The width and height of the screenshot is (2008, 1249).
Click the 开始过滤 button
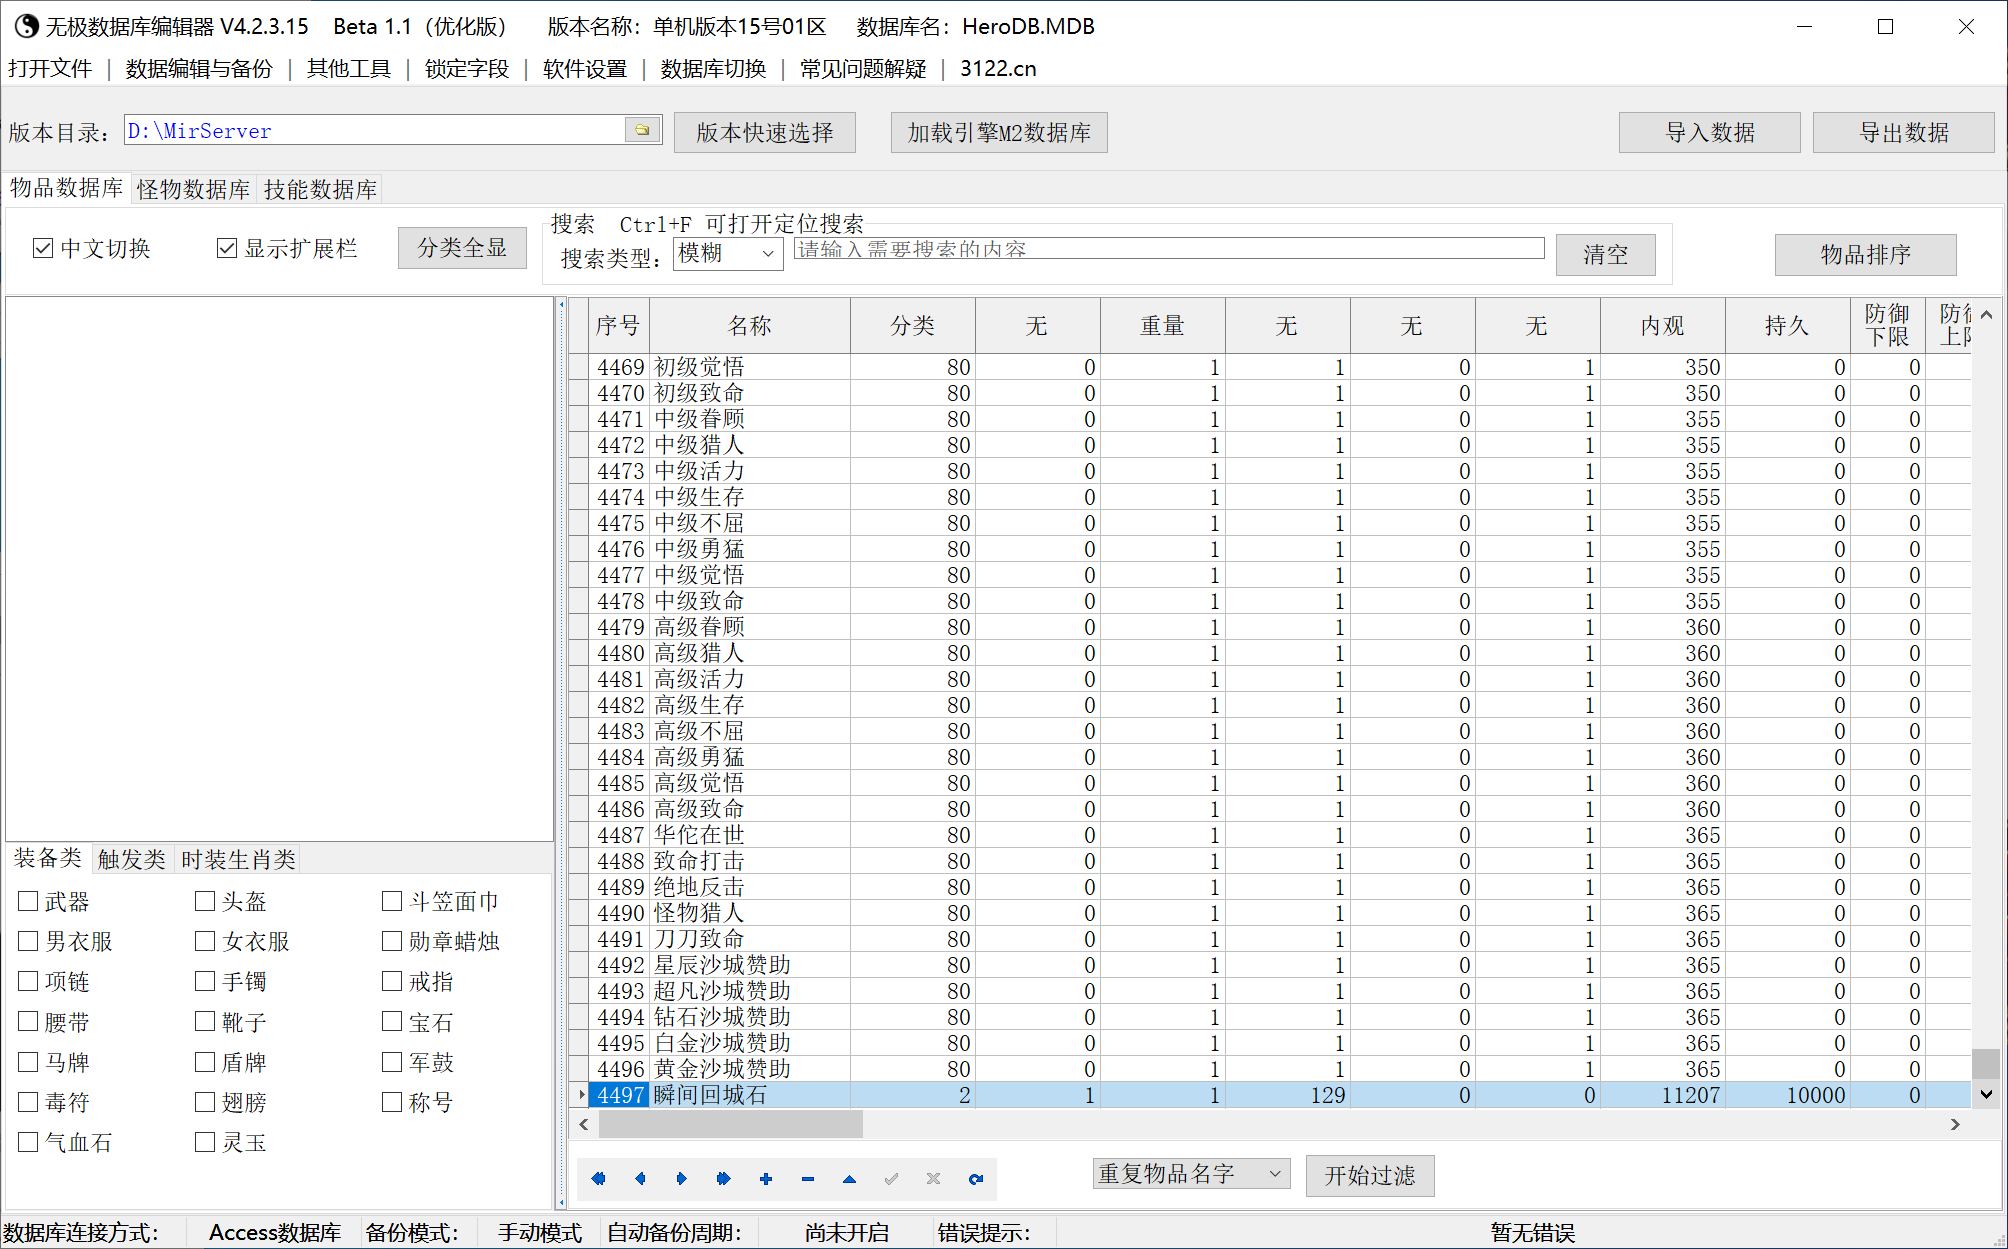coord(1370,1176)
